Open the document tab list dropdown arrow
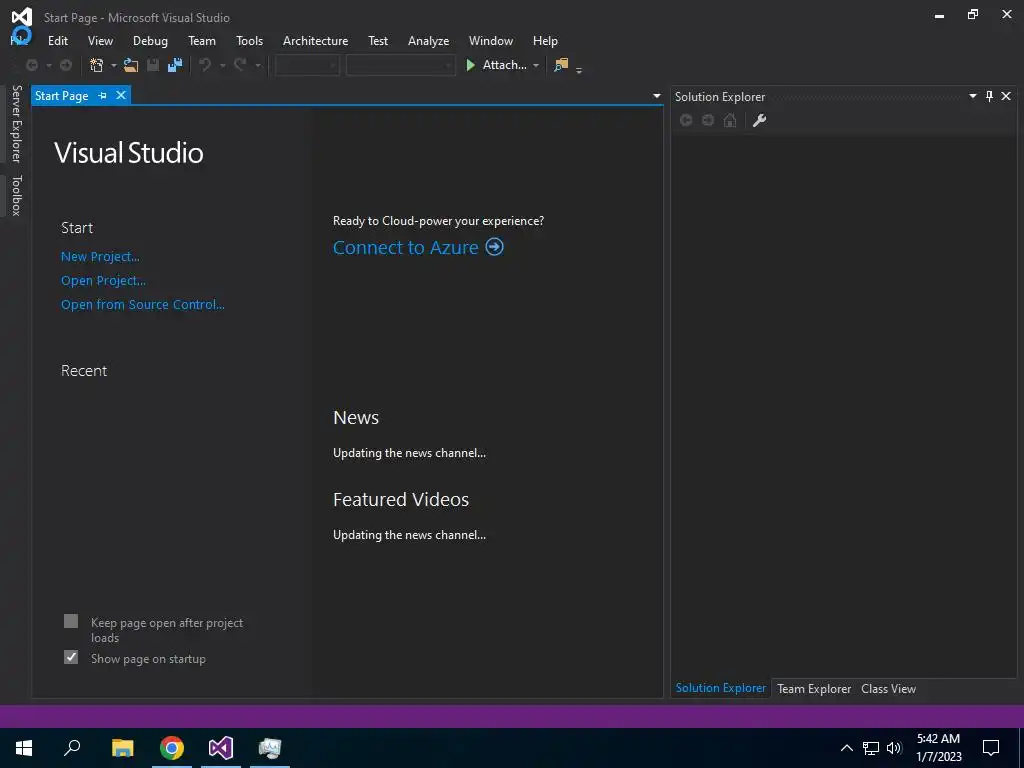 [x=656, y=96]
